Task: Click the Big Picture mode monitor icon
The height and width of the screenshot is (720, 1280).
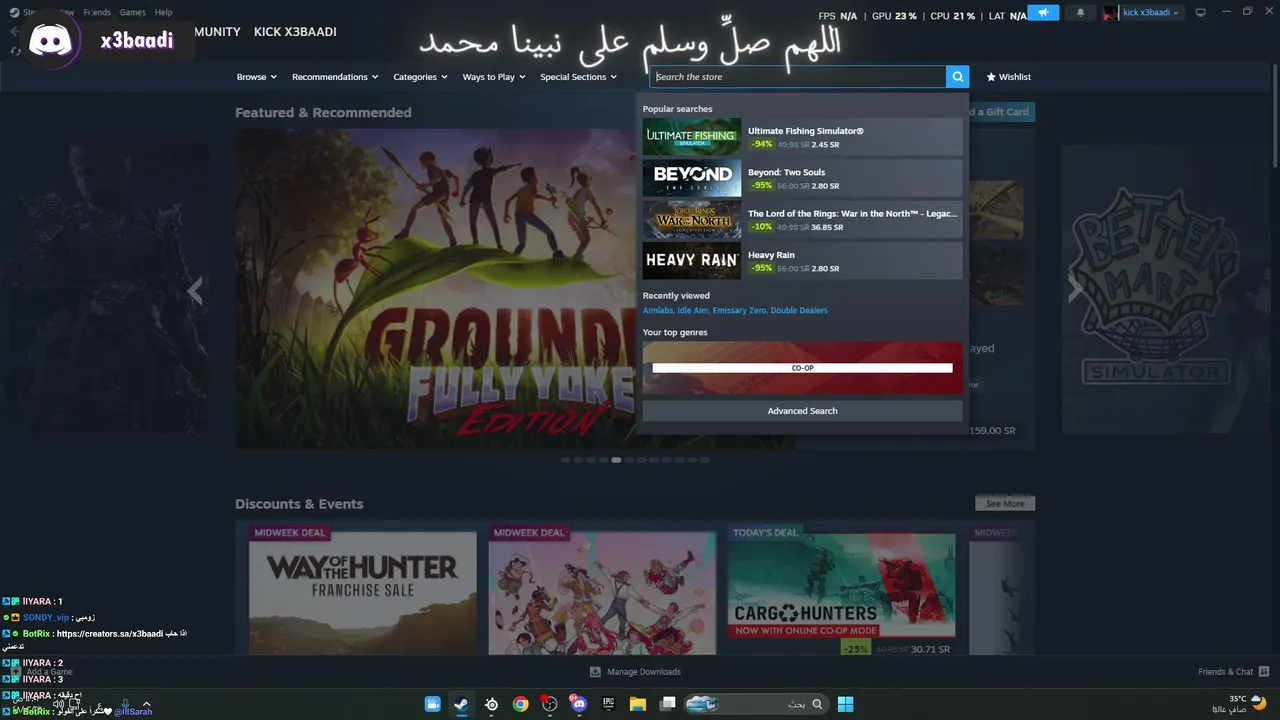Action: click(x=1200, y=13)
